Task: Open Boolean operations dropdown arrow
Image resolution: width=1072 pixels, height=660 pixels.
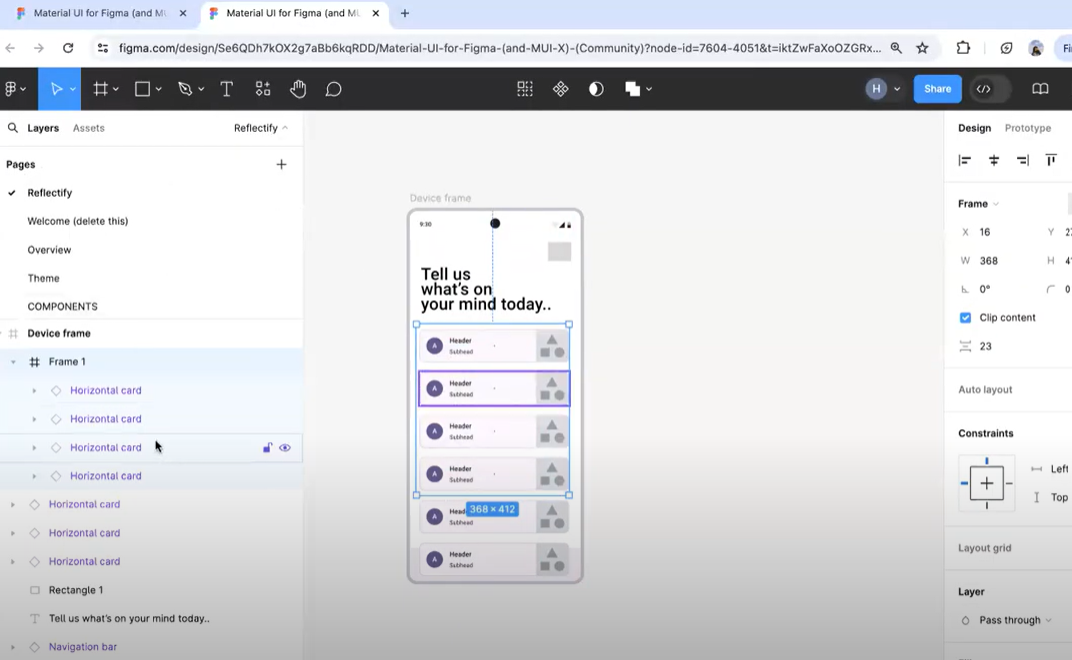Action: tap(649, 89)
